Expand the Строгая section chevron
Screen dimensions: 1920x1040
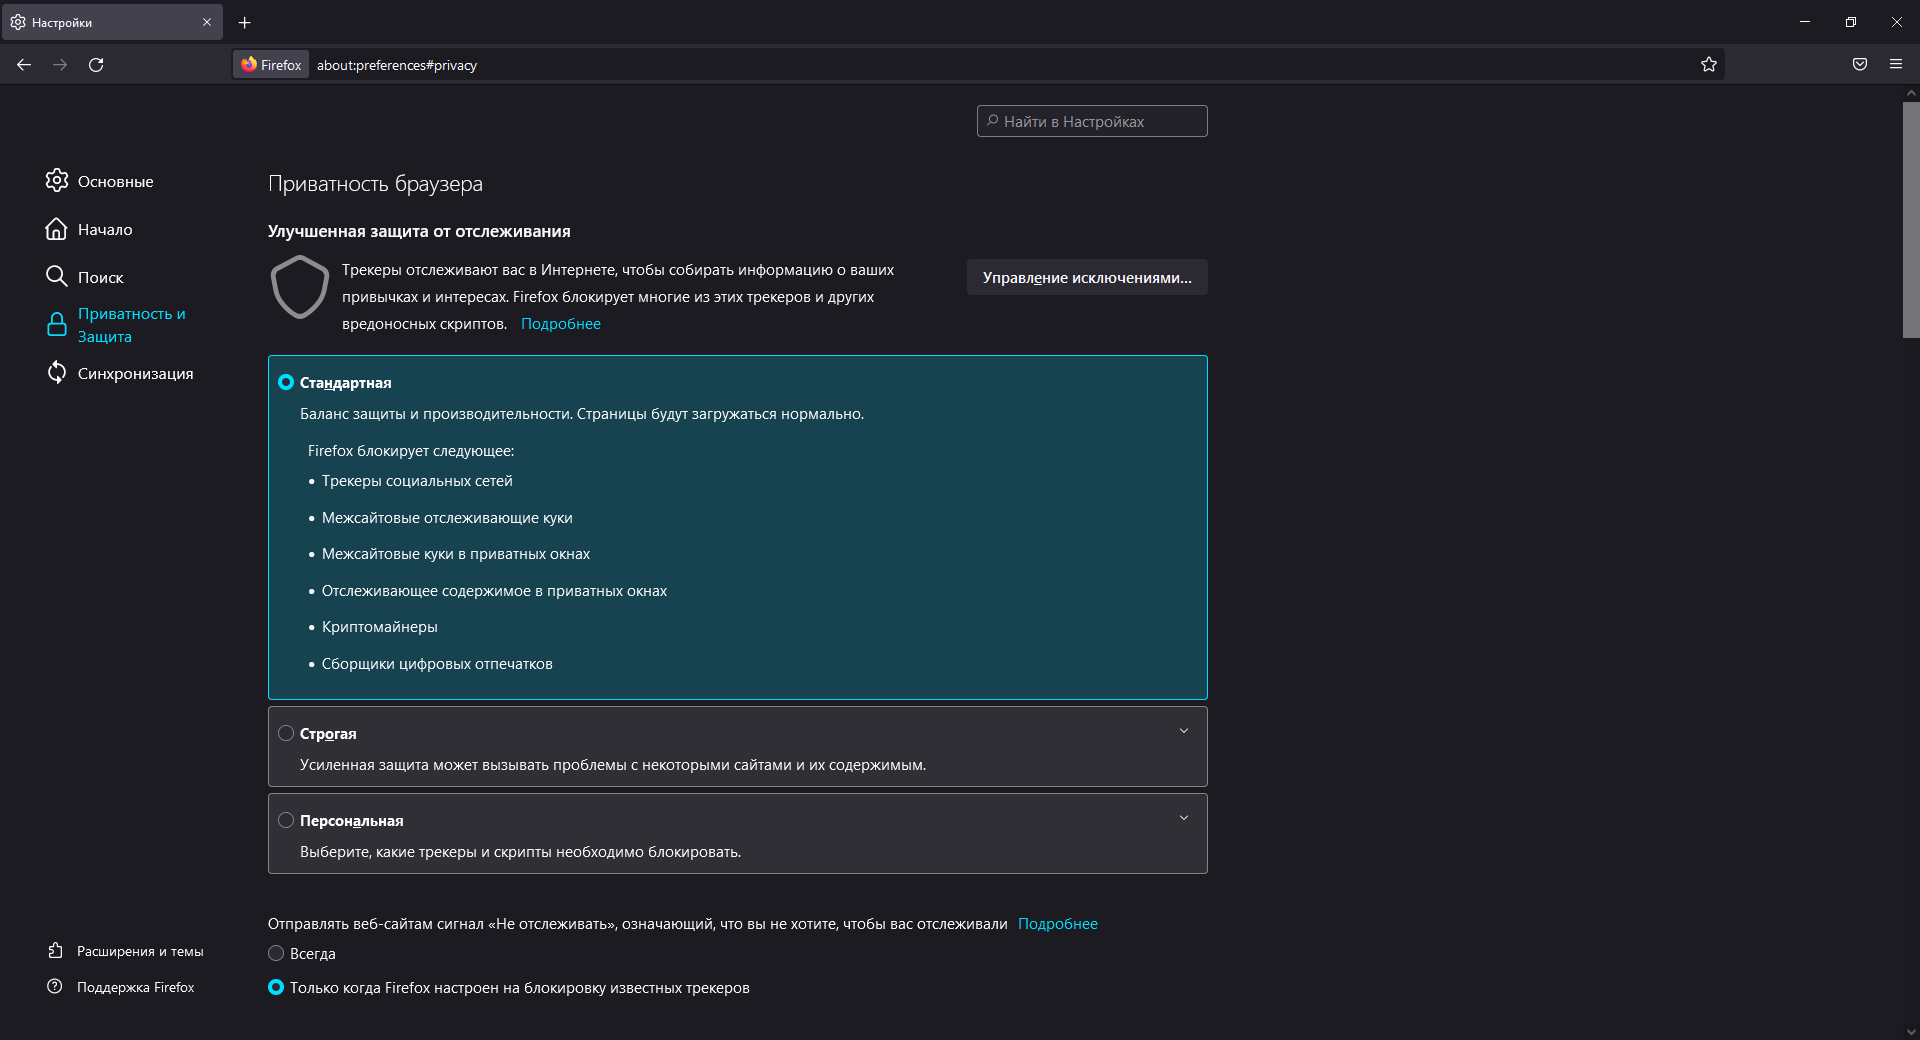[1183, 732]
